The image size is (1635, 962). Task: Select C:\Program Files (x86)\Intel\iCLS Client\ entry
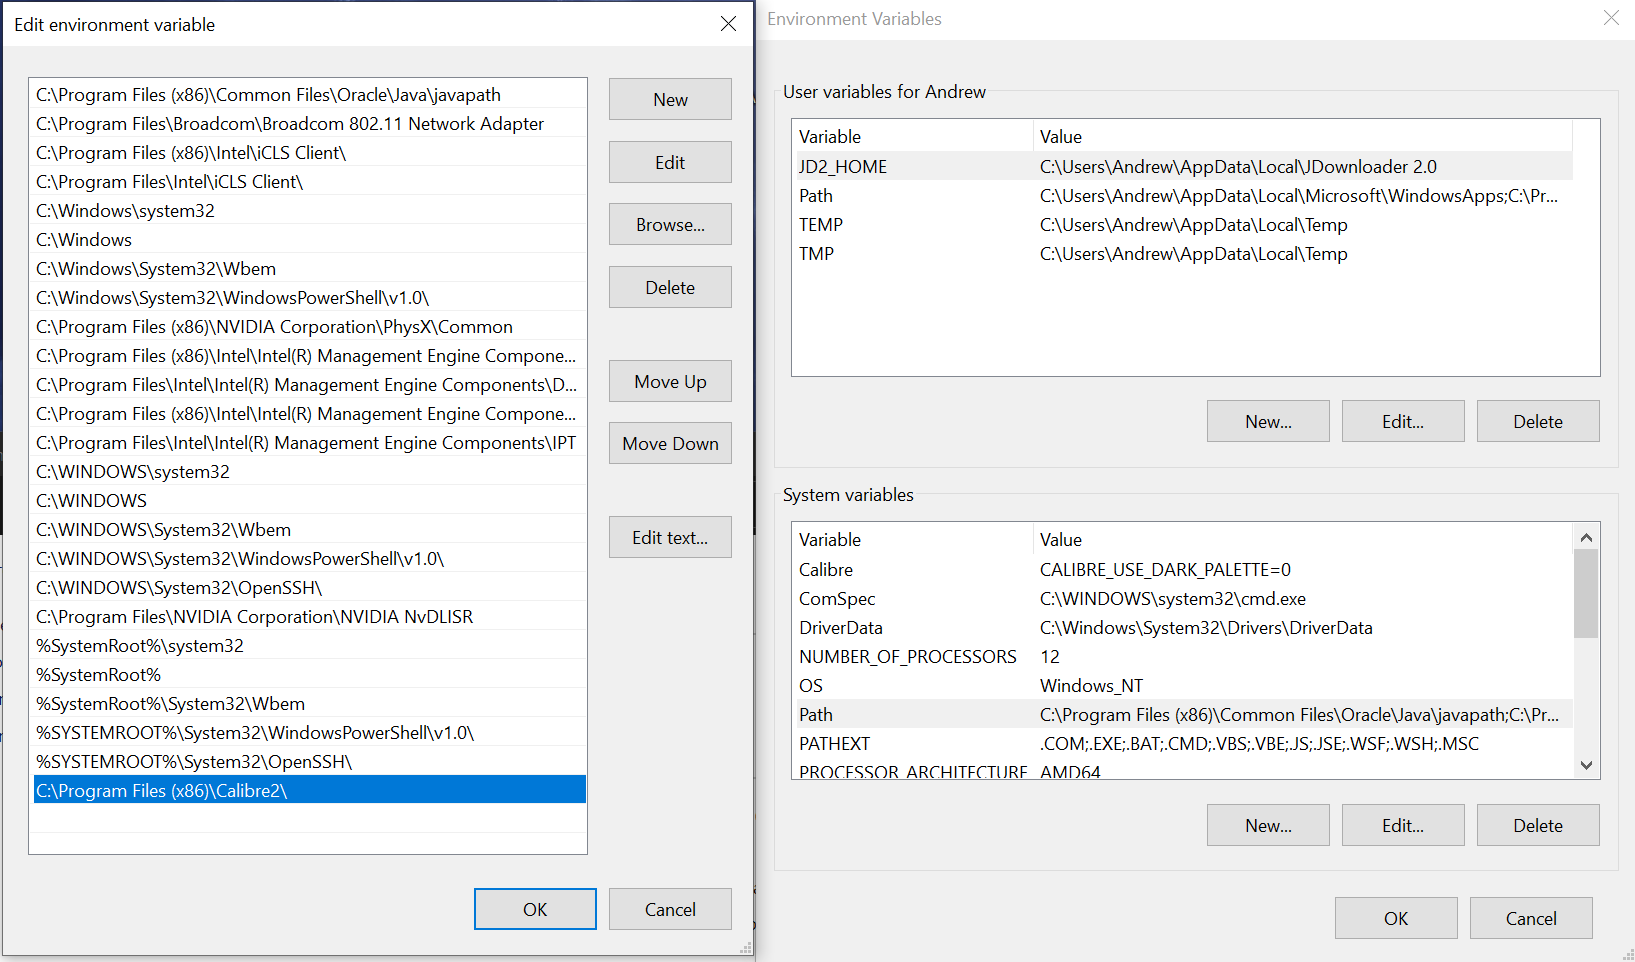tap(310, 152)
